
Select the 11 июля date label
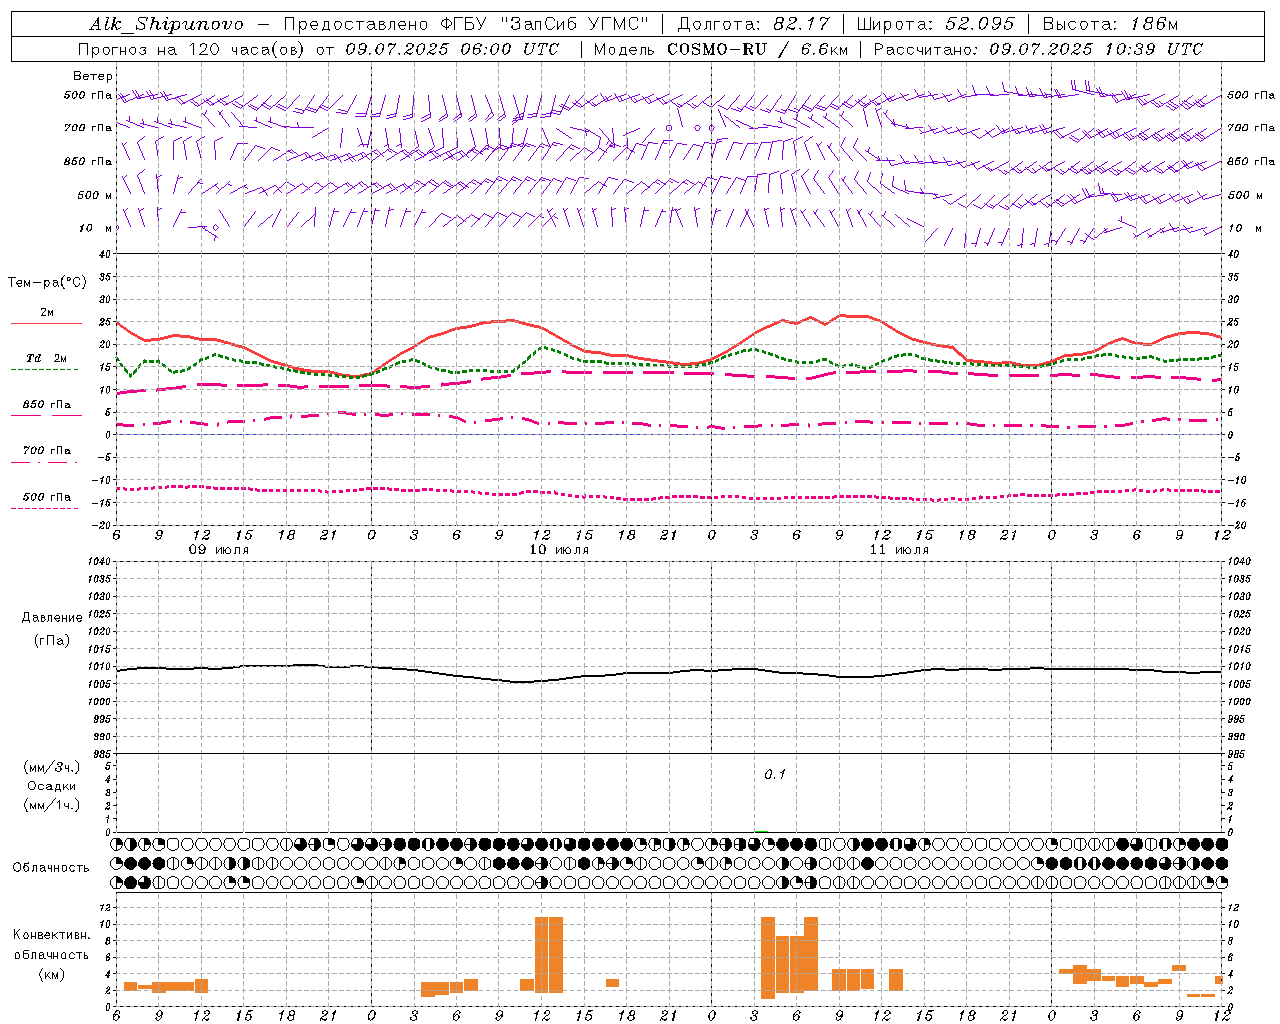899,550
